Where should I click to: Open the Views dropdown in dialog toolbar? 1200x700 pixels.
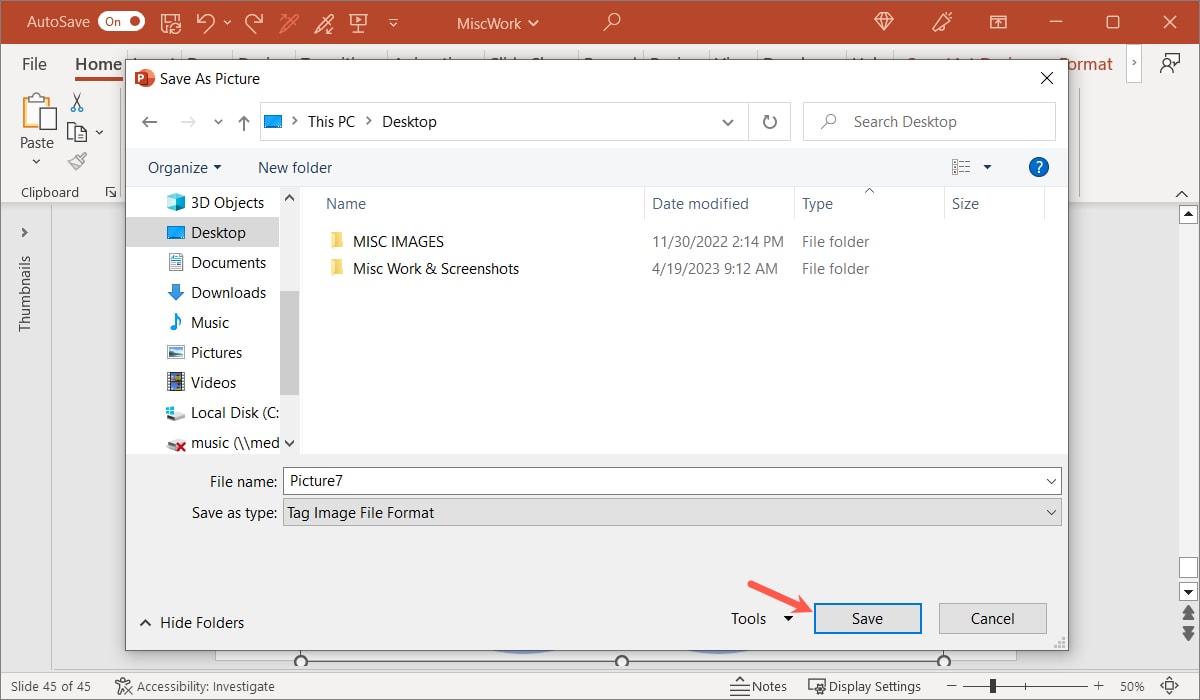tap(972, 167)
